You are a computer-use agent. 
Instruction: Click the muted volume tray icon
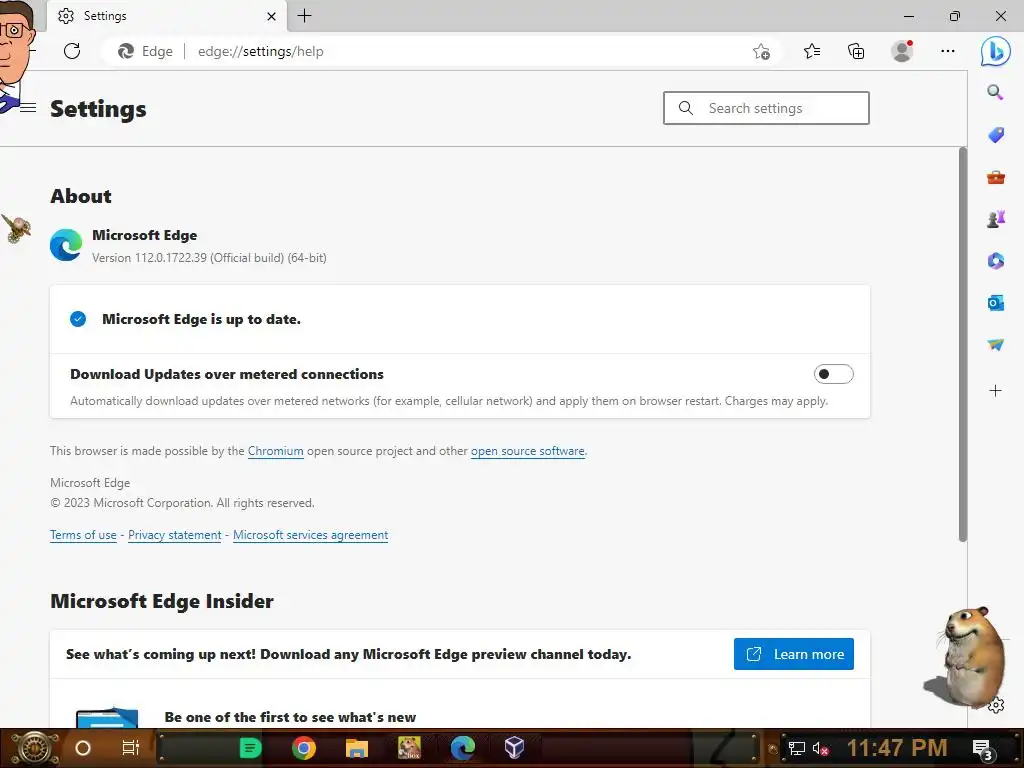(820, 748)
